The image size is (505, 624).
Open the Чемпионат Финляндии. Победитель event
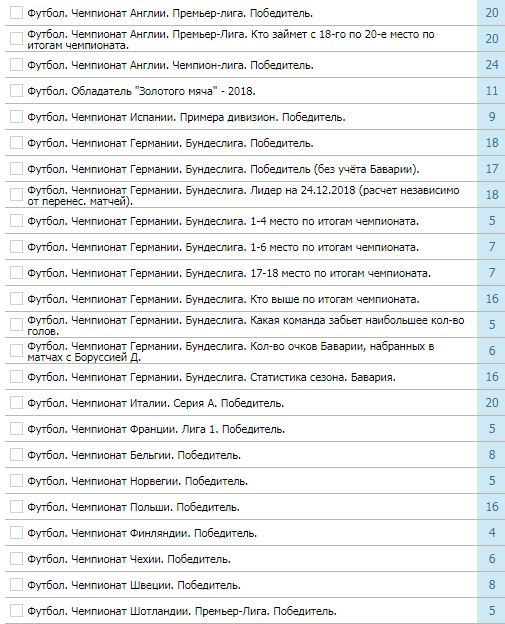[x=142, y=533]
